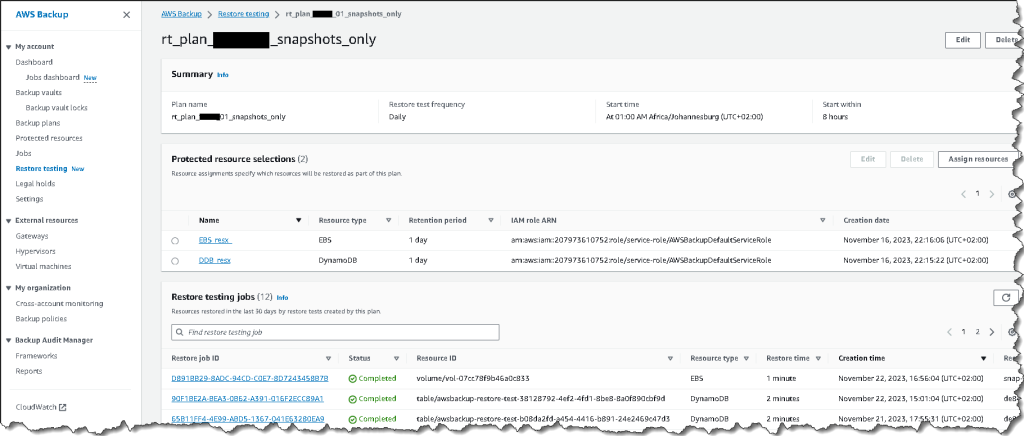The image size is (1024, 436).
Task: Sort jobs by Status column
Action: [x=396, y=359]
